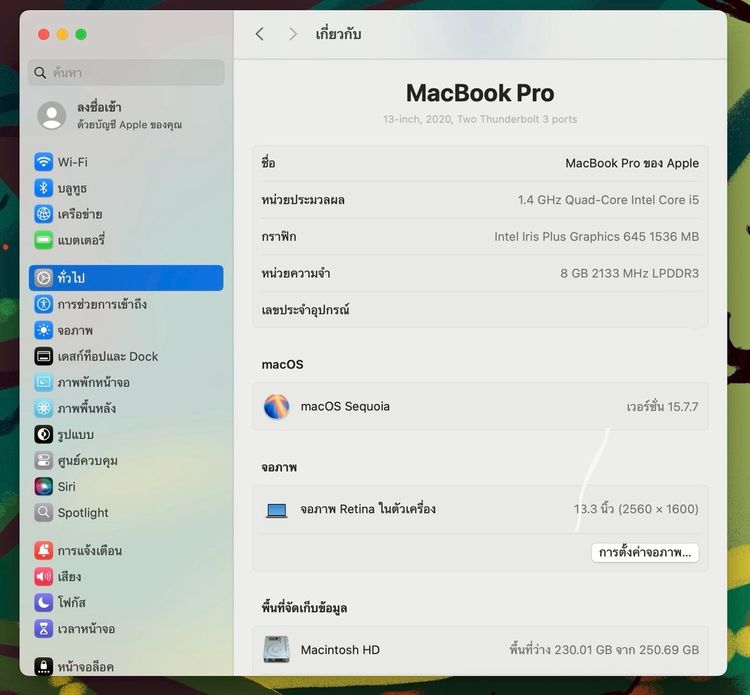The width and height of the screenshot is (750, 695).
Task: Click the กราฟิก graphics label
Action: [278, 236]
